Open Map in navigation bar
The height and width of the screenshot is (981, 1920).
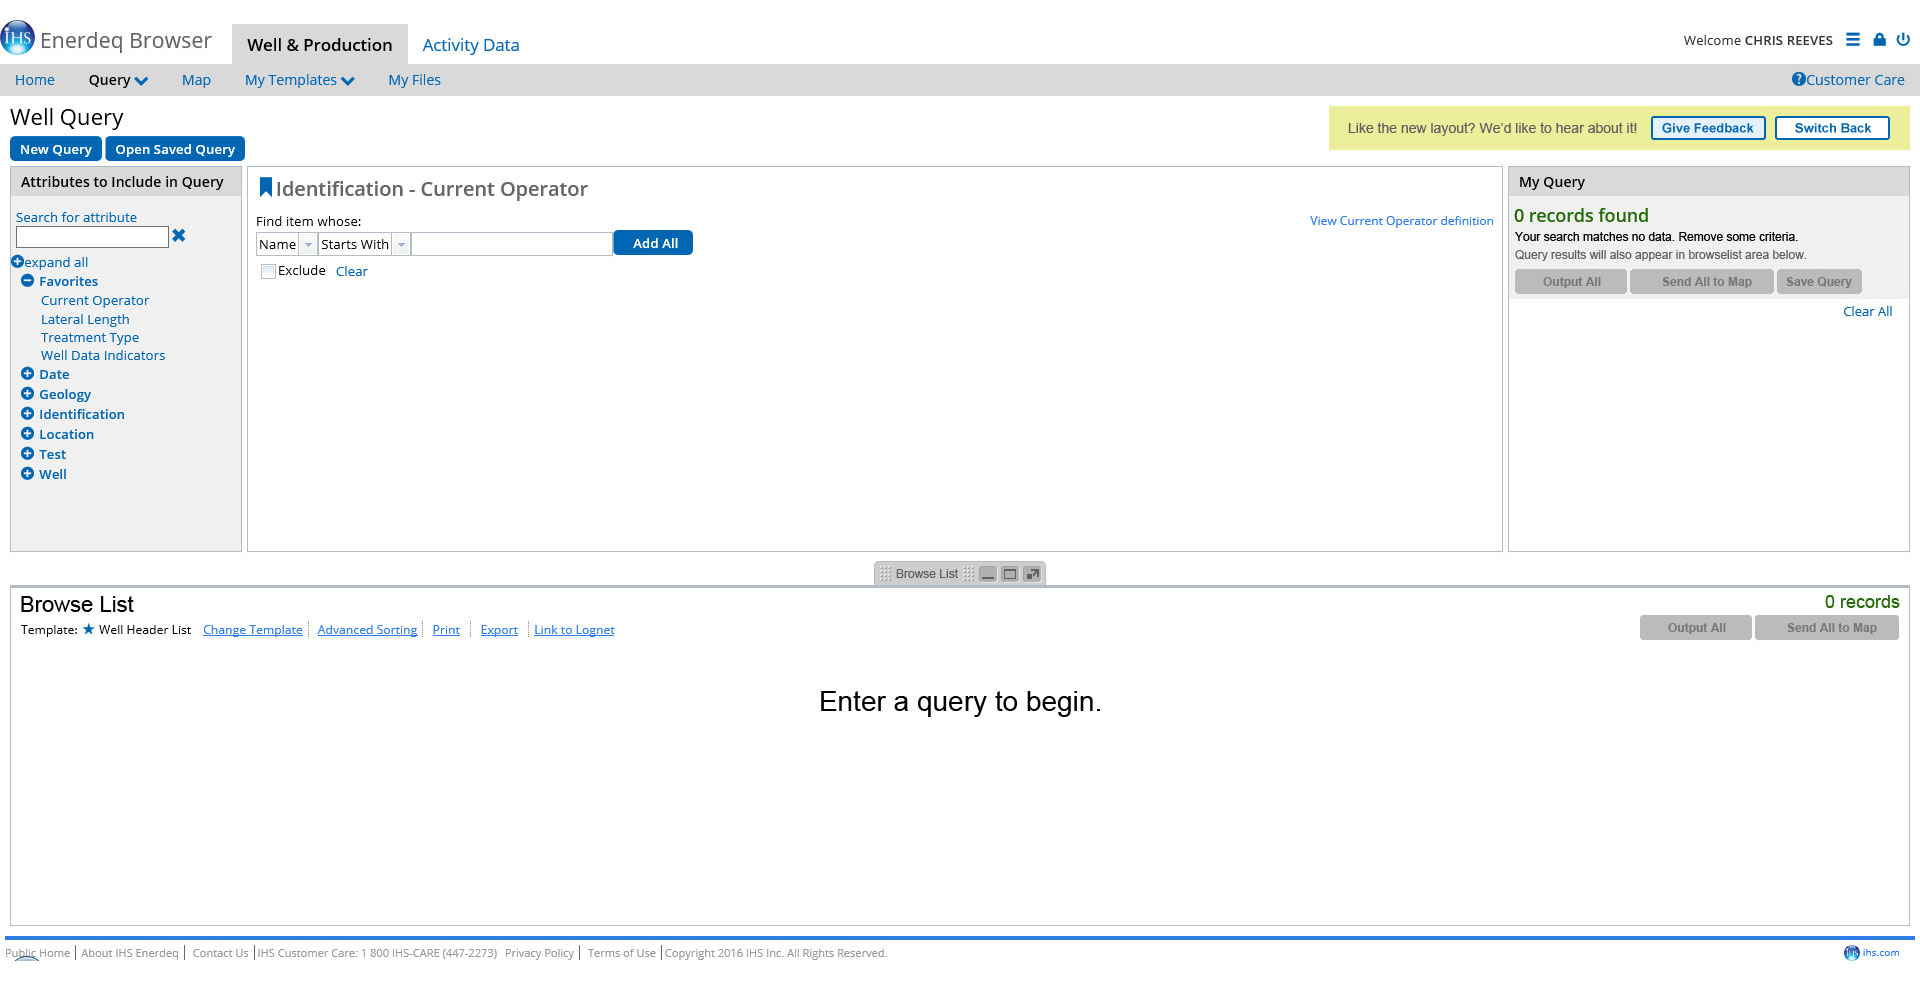(x=196, y=80)
